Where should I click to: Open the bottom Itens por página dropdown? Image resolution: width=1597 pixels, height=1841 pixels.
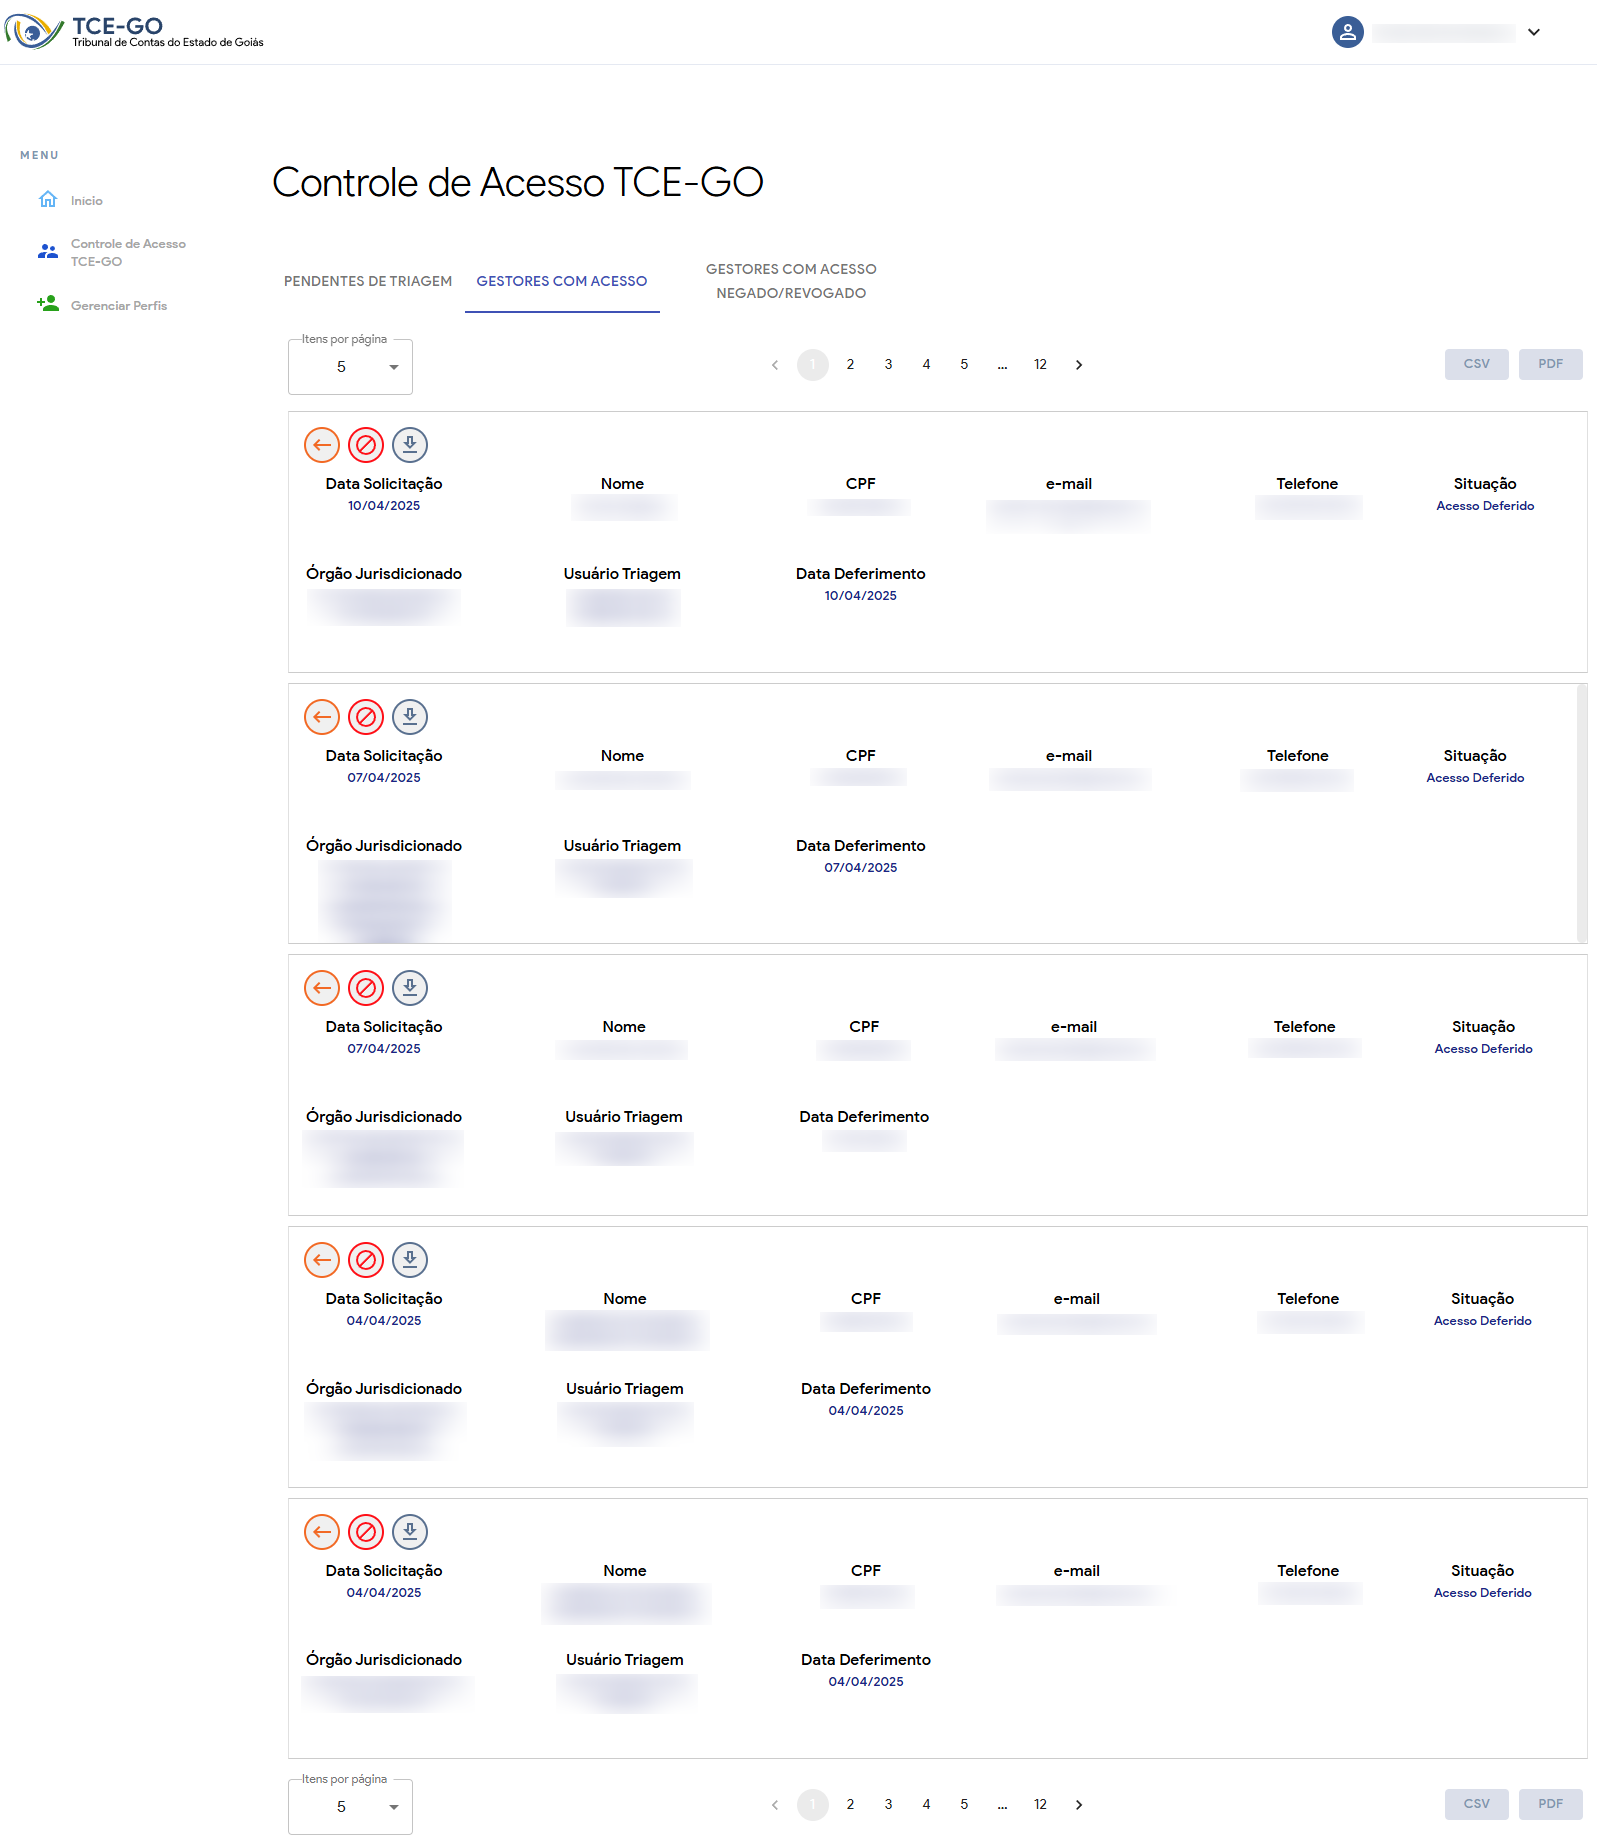[x=350, y=1807]
